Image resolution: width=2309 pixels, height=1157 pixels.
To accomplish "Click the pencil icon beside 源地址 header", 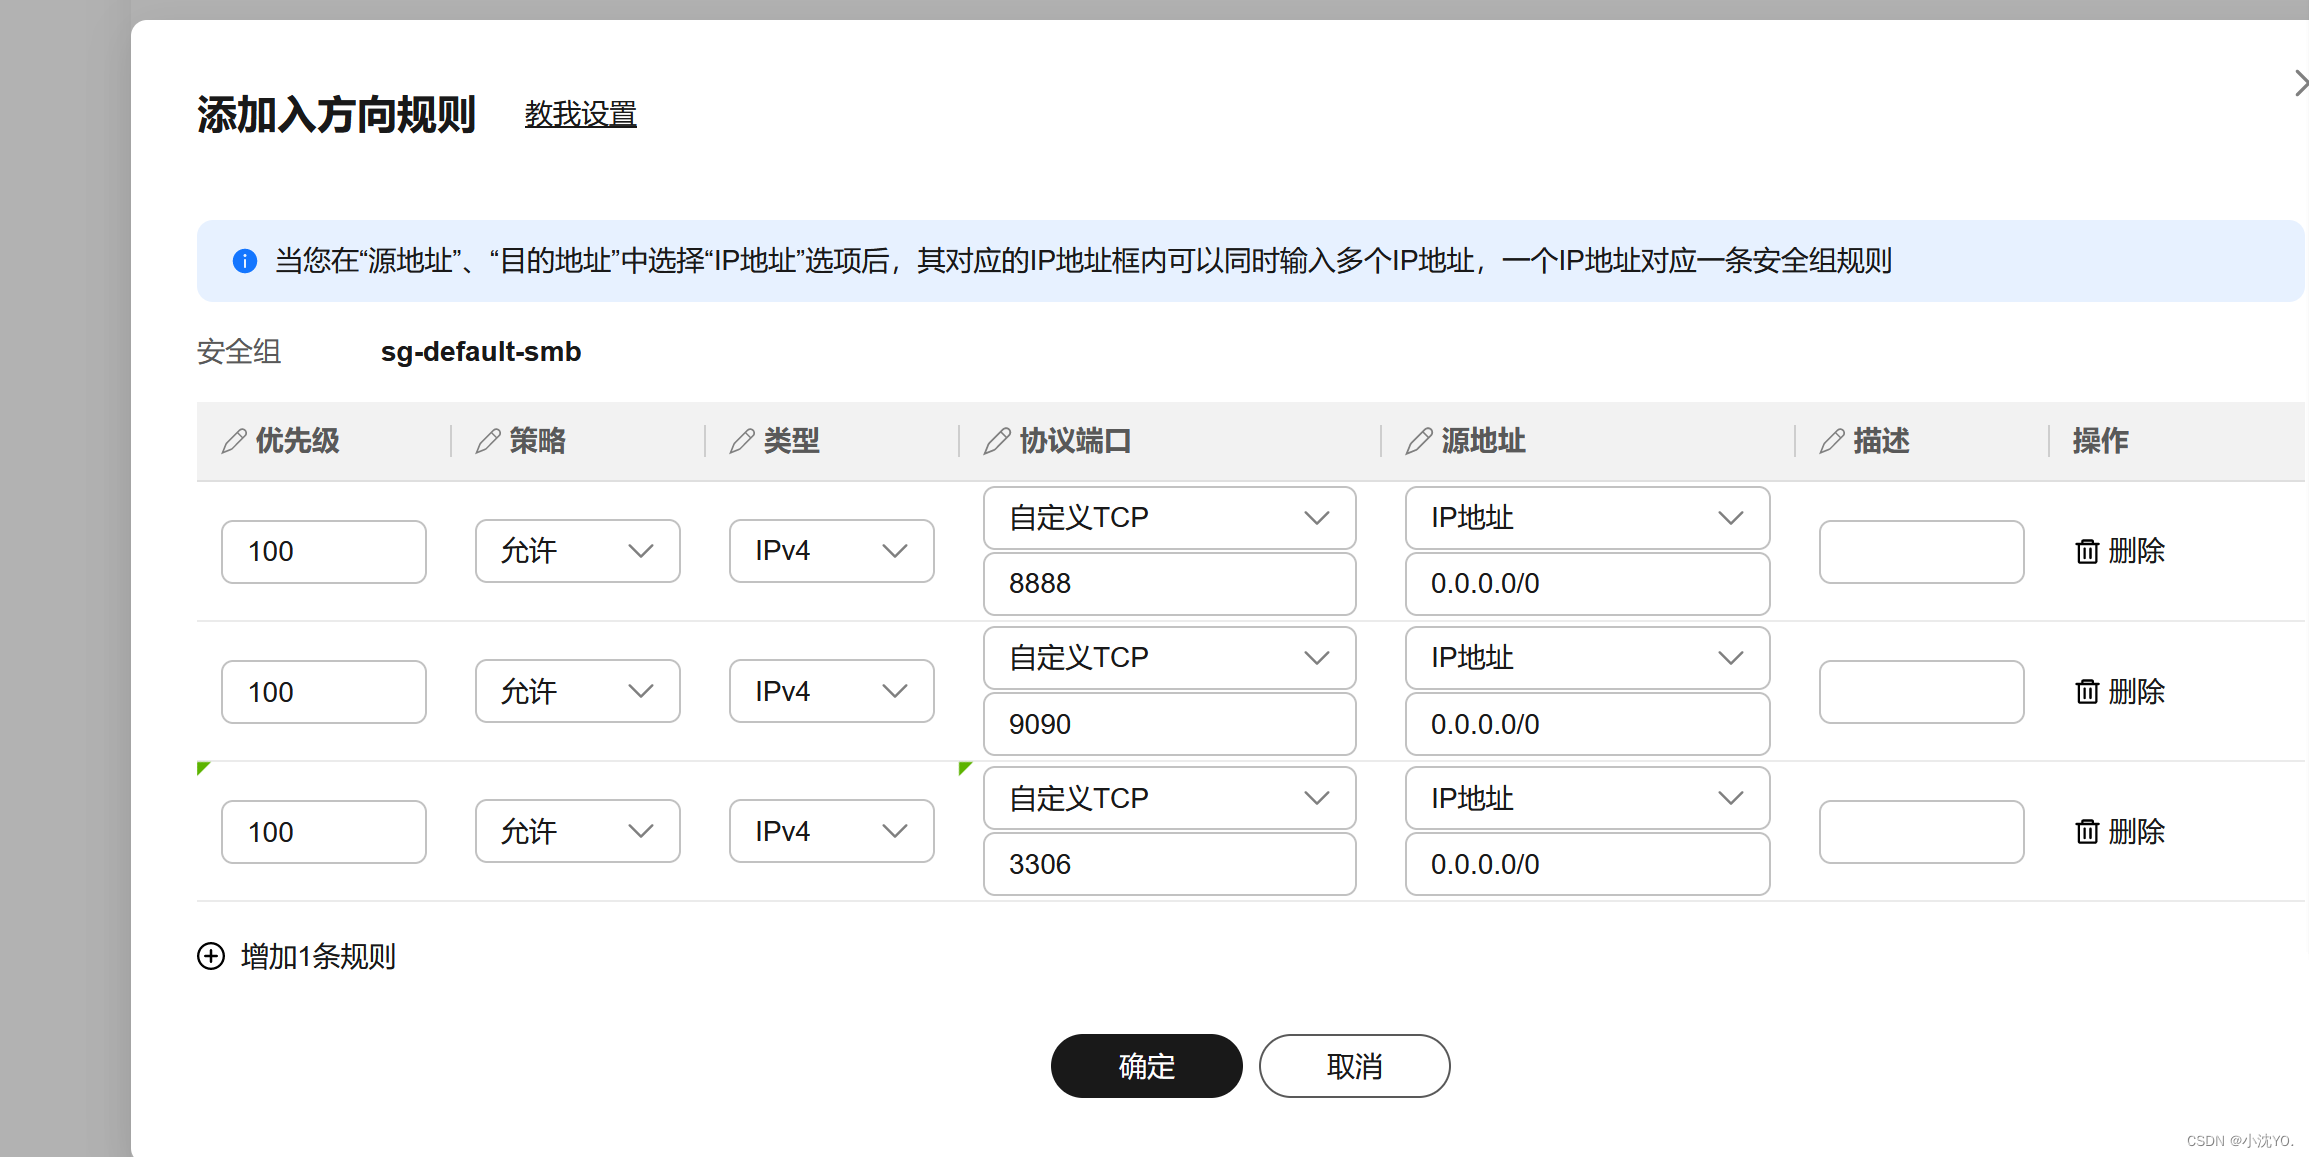I will 1419,441.
